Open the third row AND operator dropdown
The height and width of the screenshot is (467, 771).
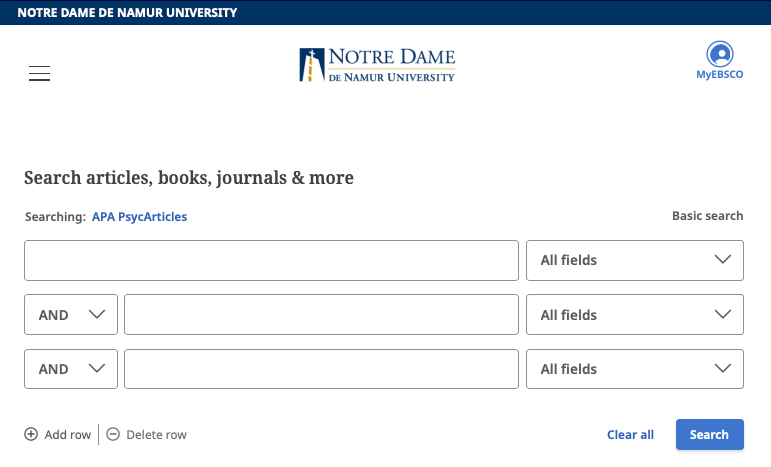coord(70,368)
